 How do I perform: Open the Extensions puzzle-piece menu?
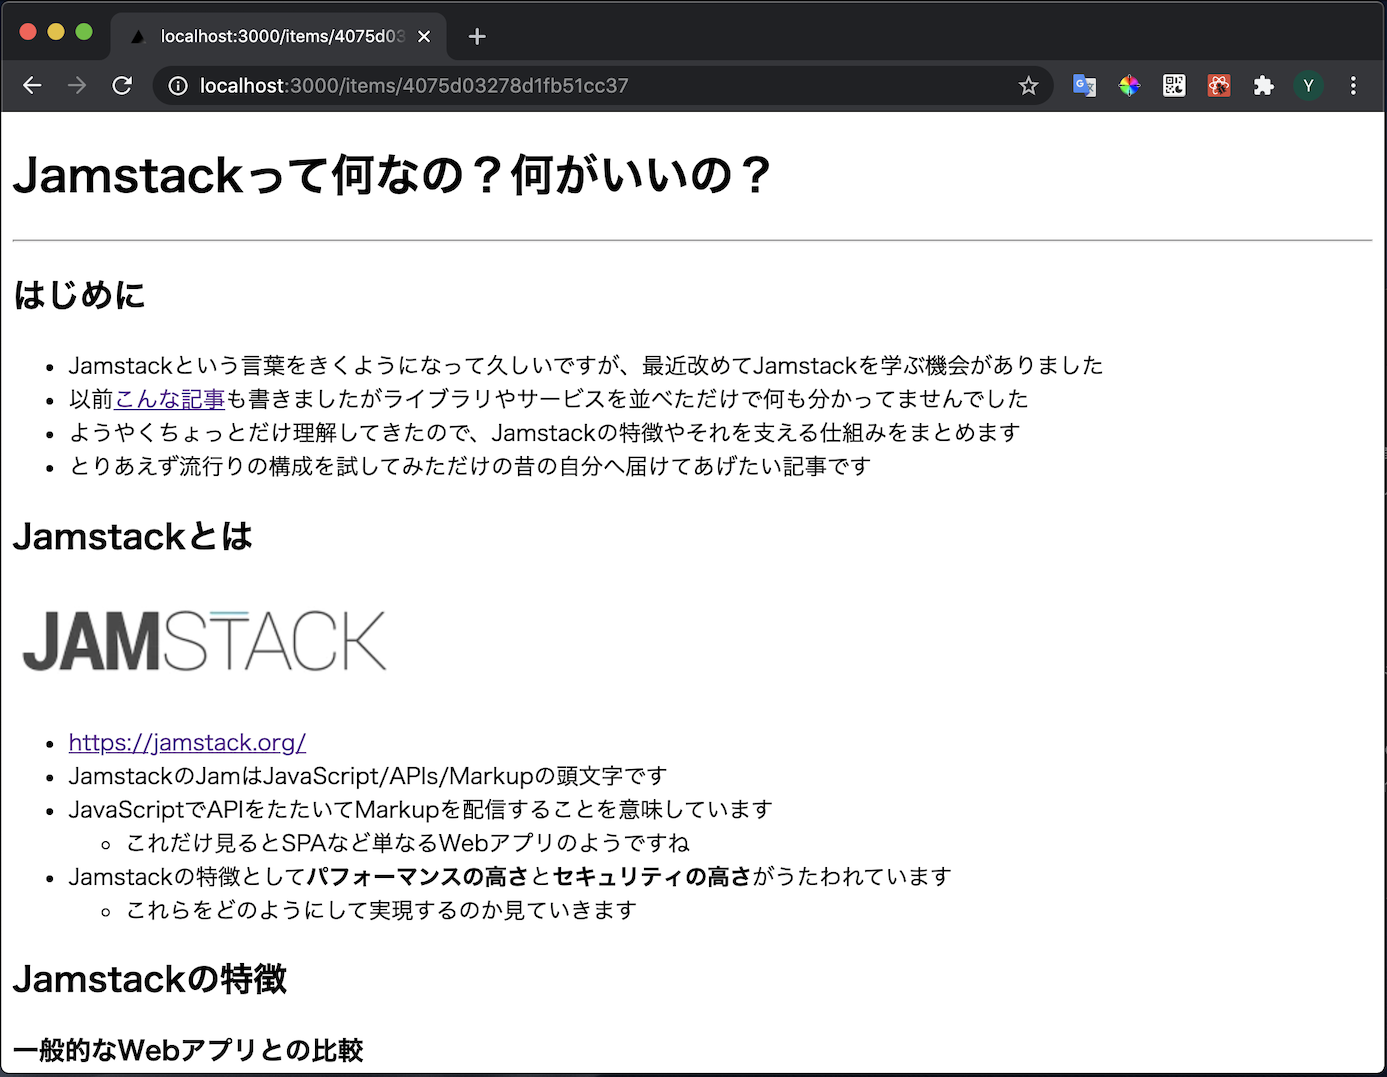coord(1264,86)
